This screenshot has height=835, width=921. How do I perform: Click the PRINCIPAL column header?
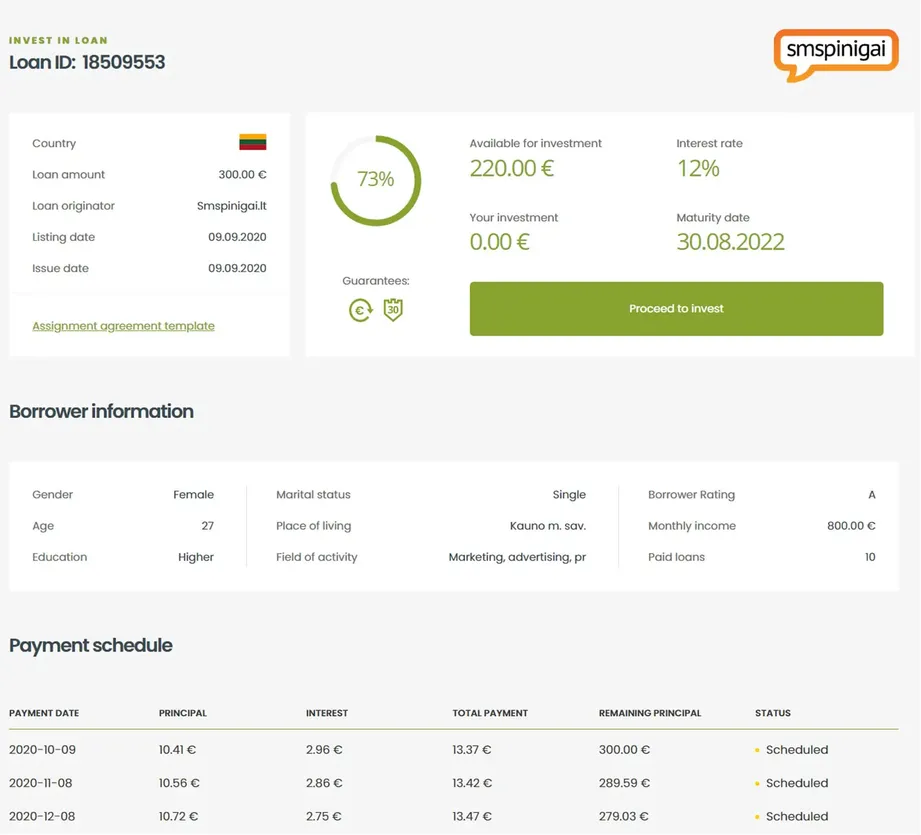point(183,713)
